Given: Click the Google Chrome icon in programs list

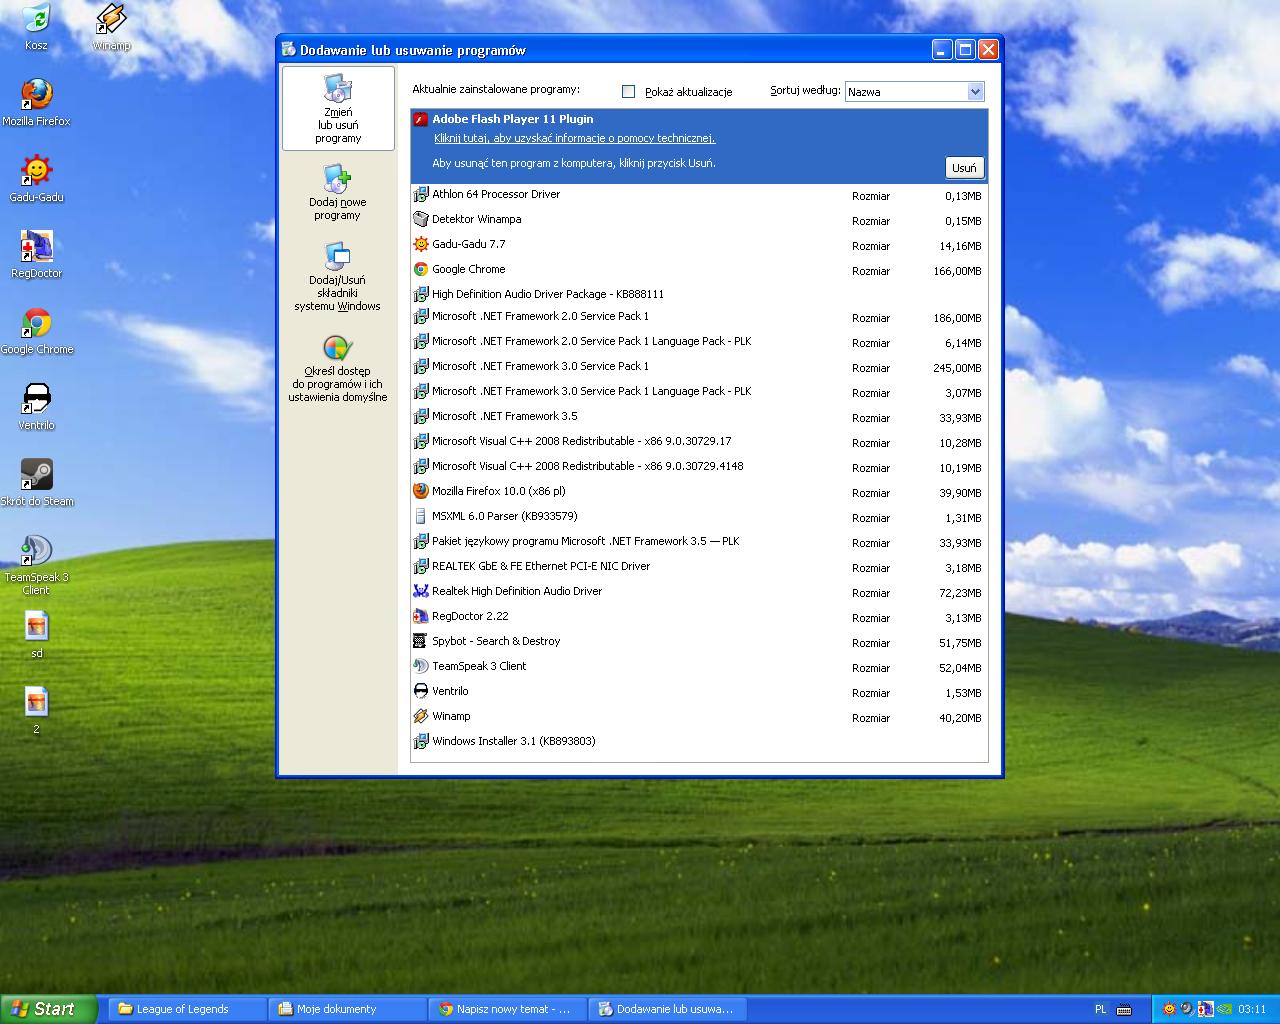Looking at the screenshot, I should click(x=421, y=269).
